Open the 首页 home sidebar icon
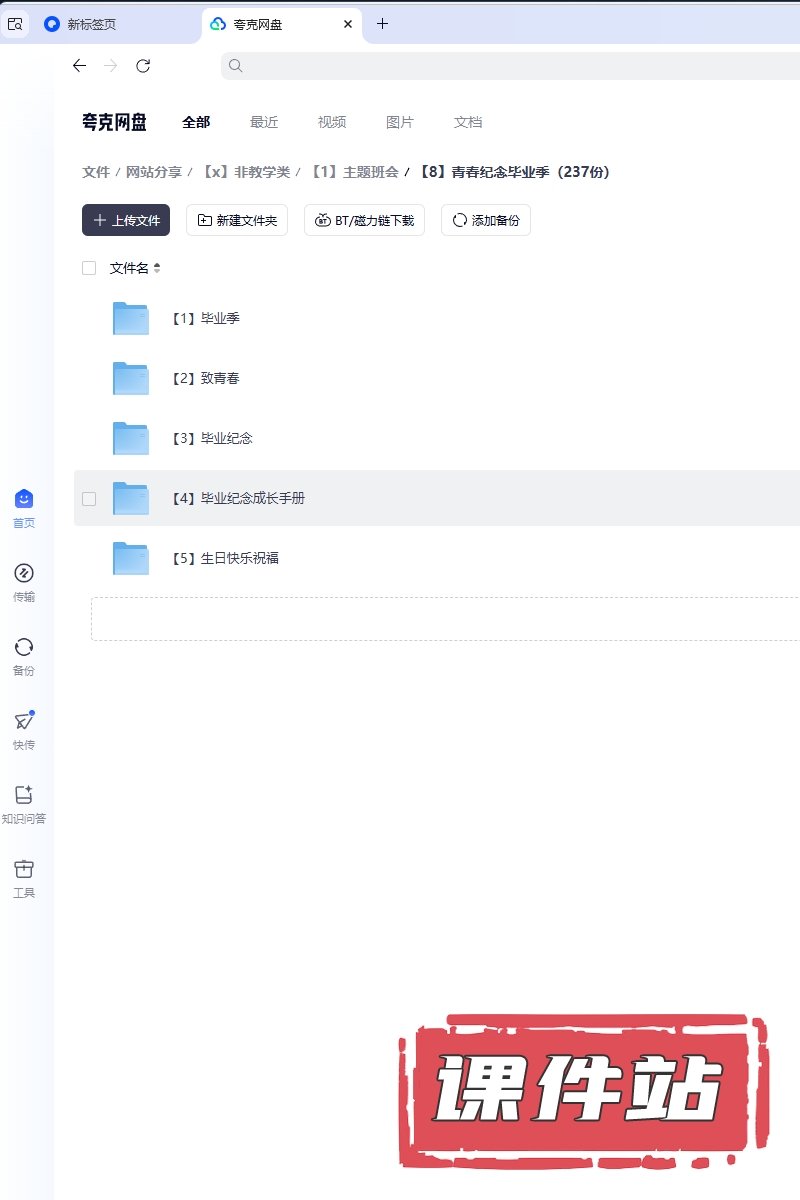800x1200 pixels. pyautogui.click(x=24, y=500)
